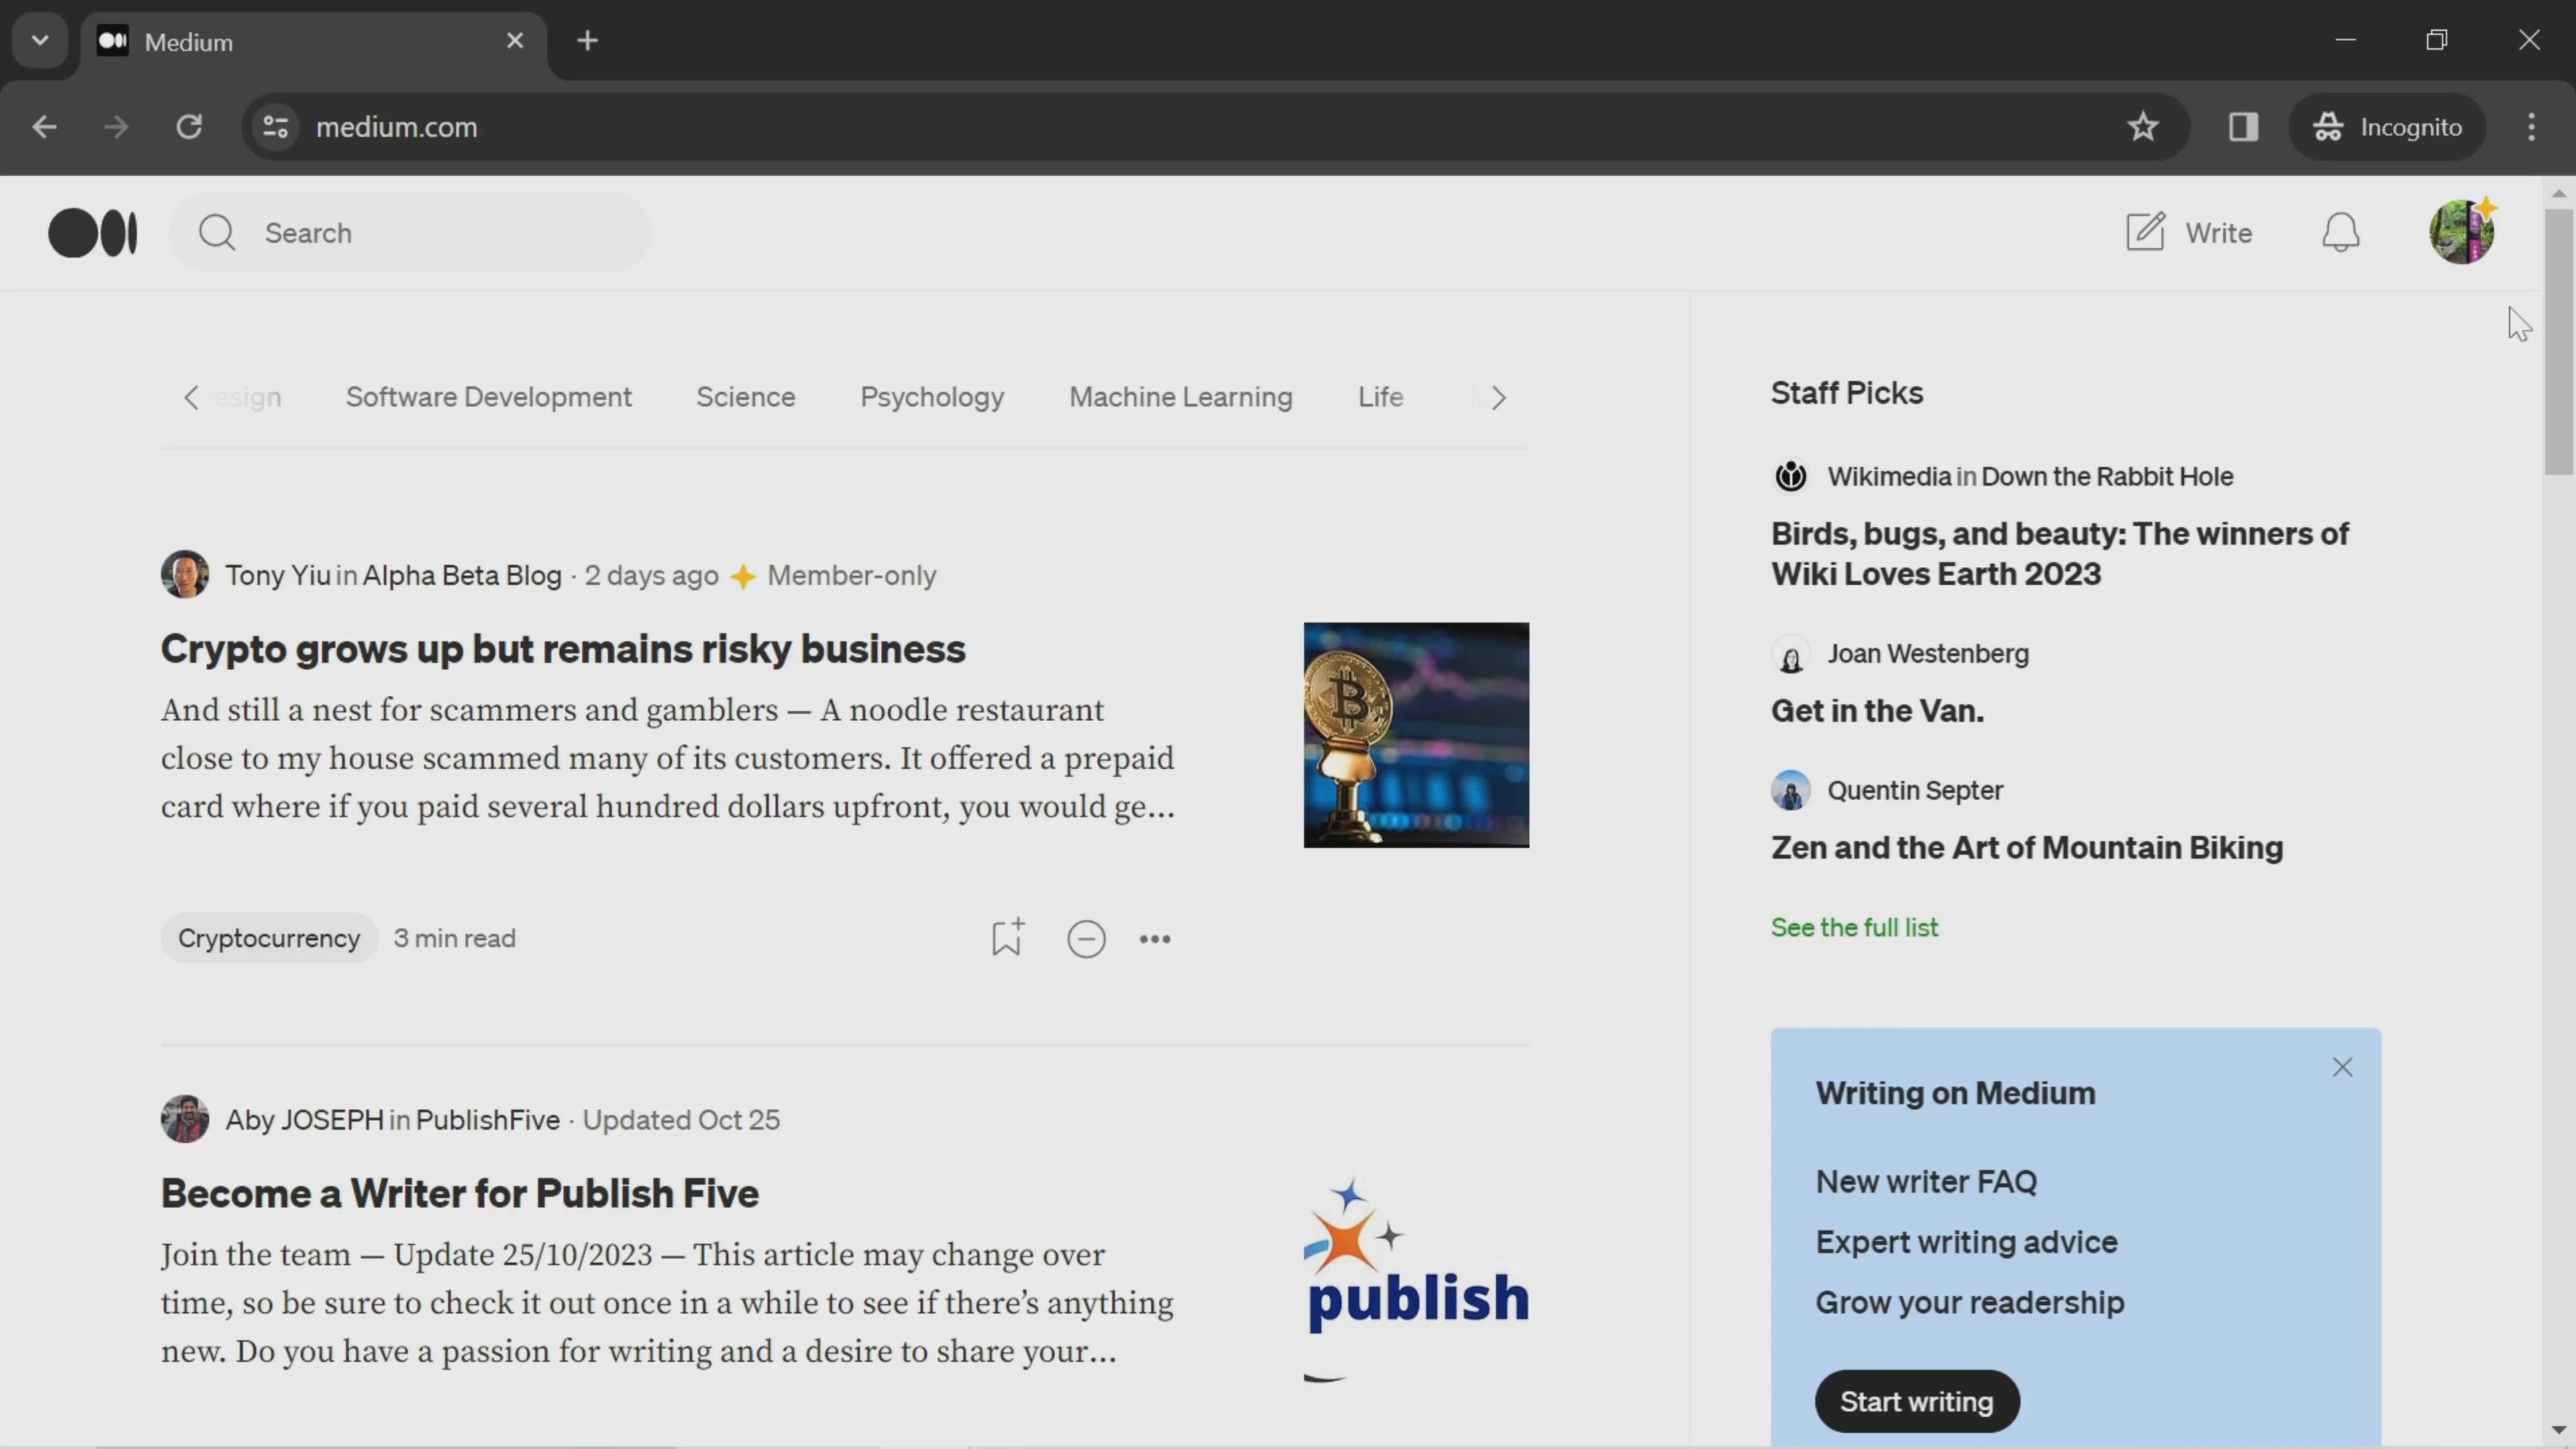
Task: Toggle the Member-only star badge filter
Action: coord(743,574)
